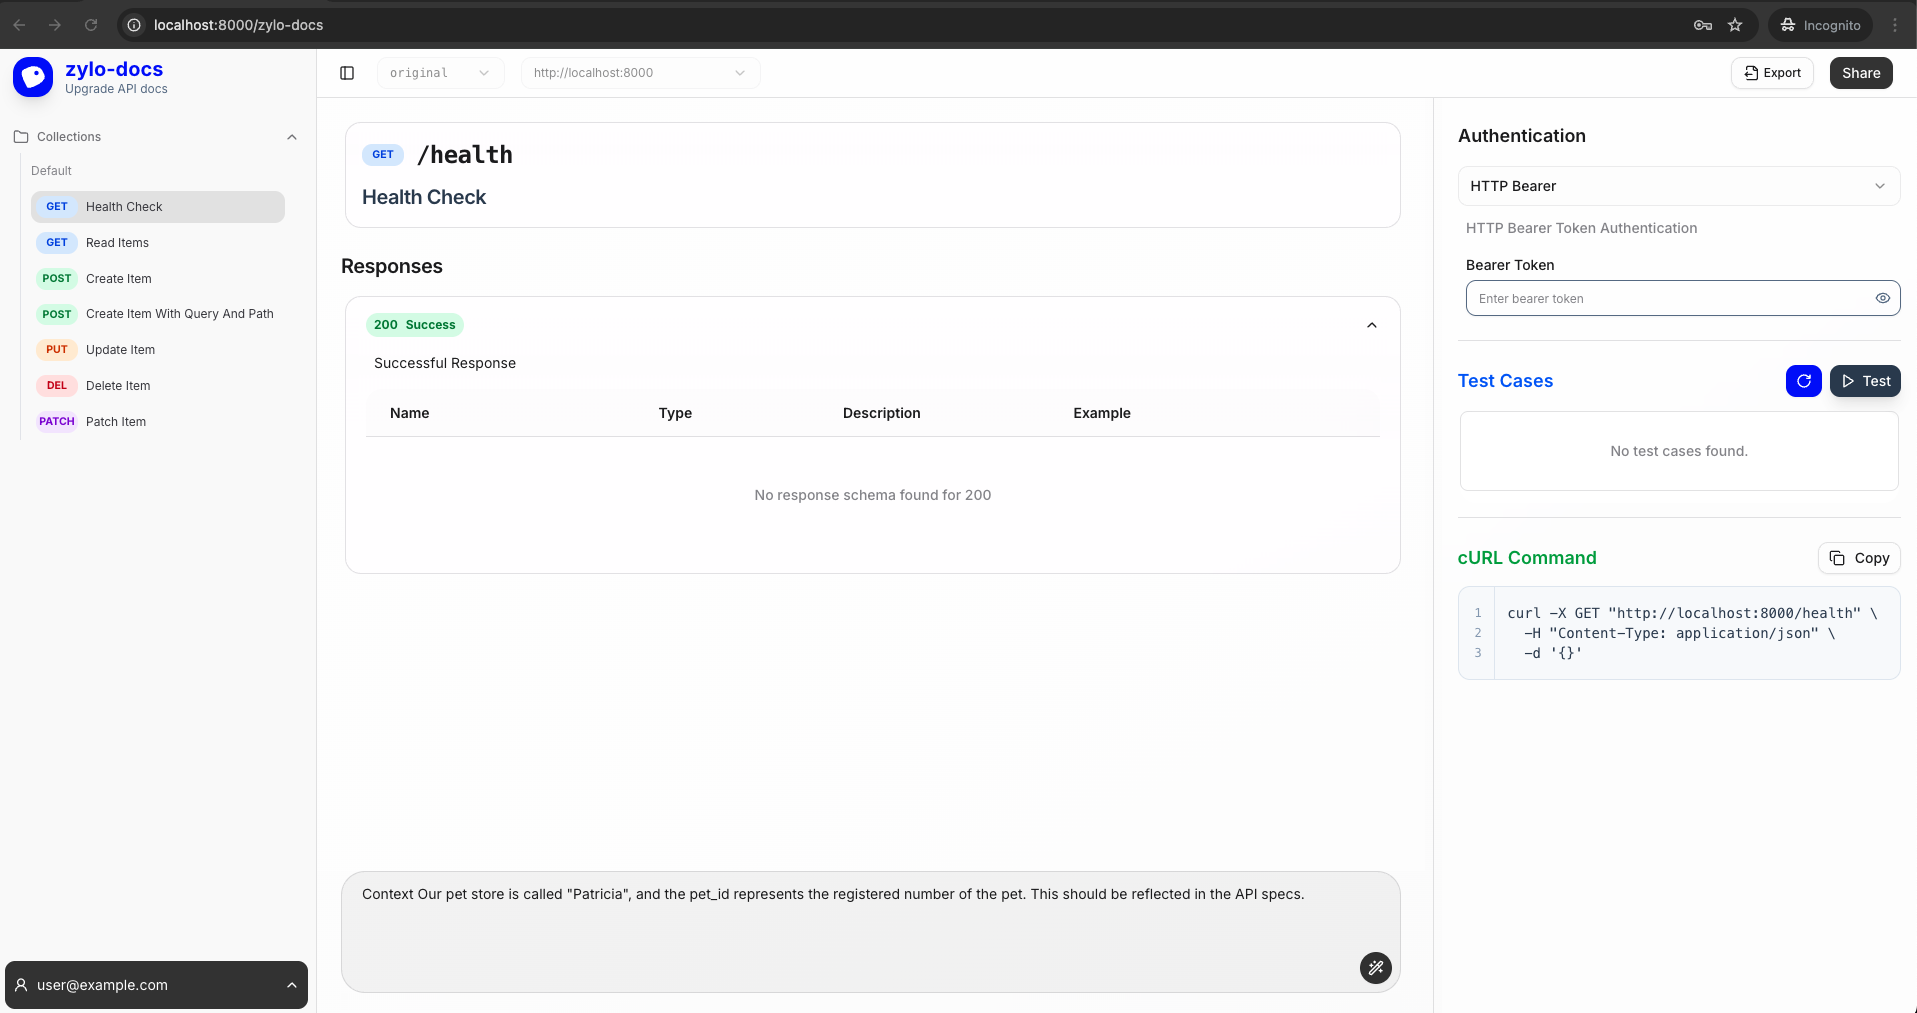Click the 'Successful Response' description
This screenshot has width=1917, height=1013.
coord(445,363)
